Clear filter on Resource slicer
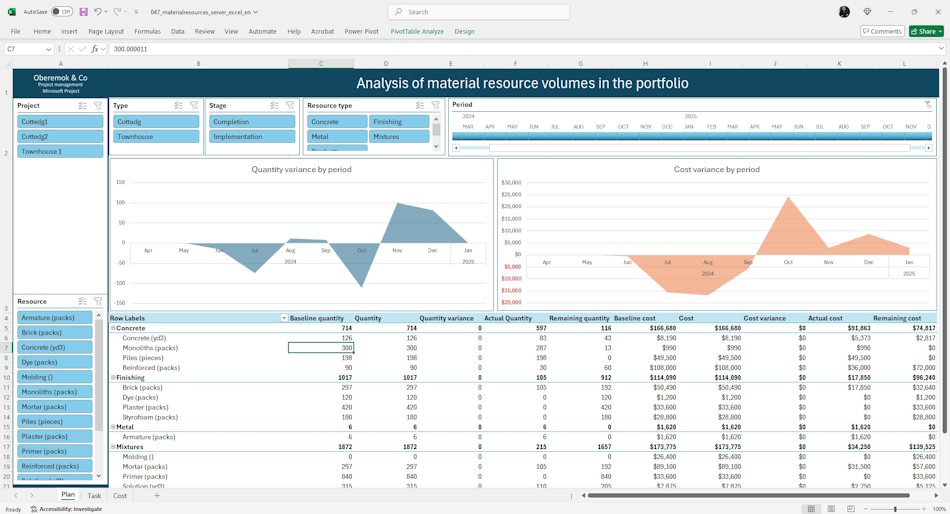This screenshot has width=950, height=514. (x=98, y=301)
